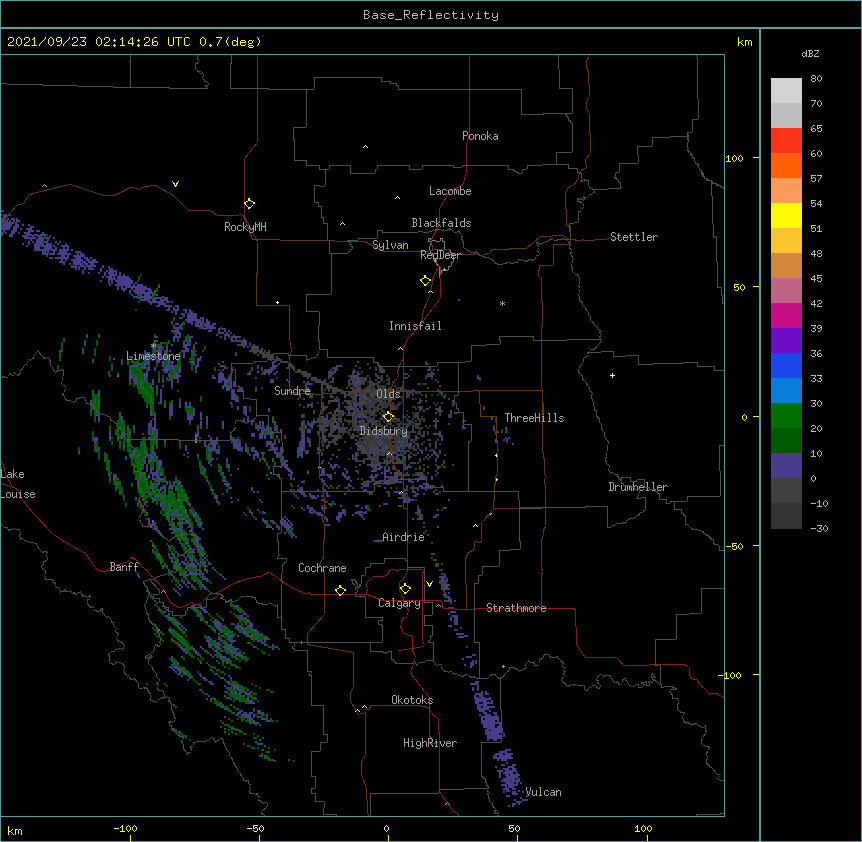Click the yellow V marker northwest of RockyMH
Image resolution: width=862 pixels, height=842 pixels.
(x=175, y=184)
